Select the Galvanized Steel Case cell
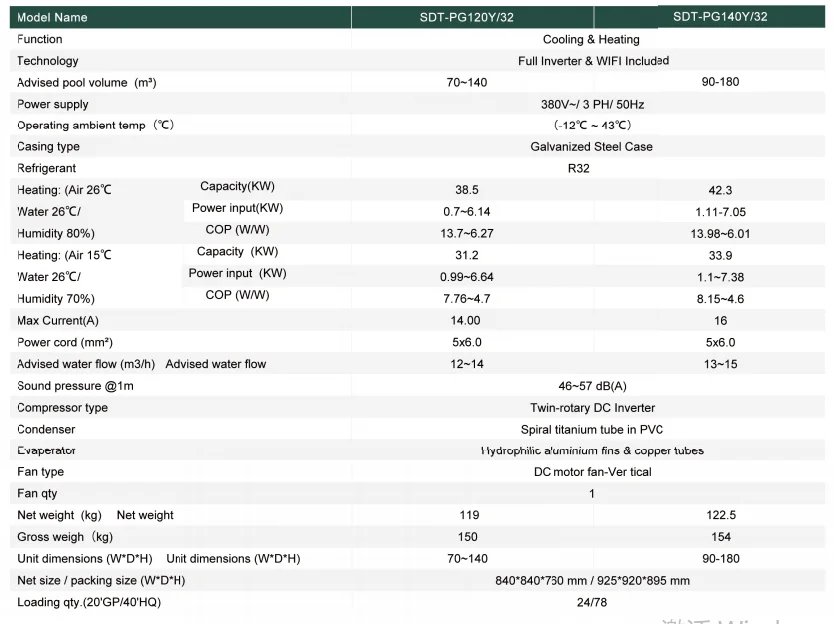Image resolution: width=835 pixels, height=624 pixels. pos(591,147)
